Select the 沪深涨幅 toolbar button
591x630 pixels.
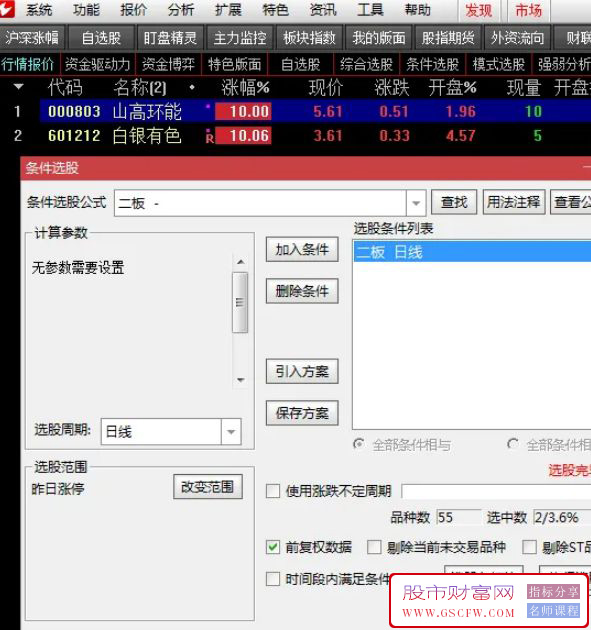(x=32, y=38)
